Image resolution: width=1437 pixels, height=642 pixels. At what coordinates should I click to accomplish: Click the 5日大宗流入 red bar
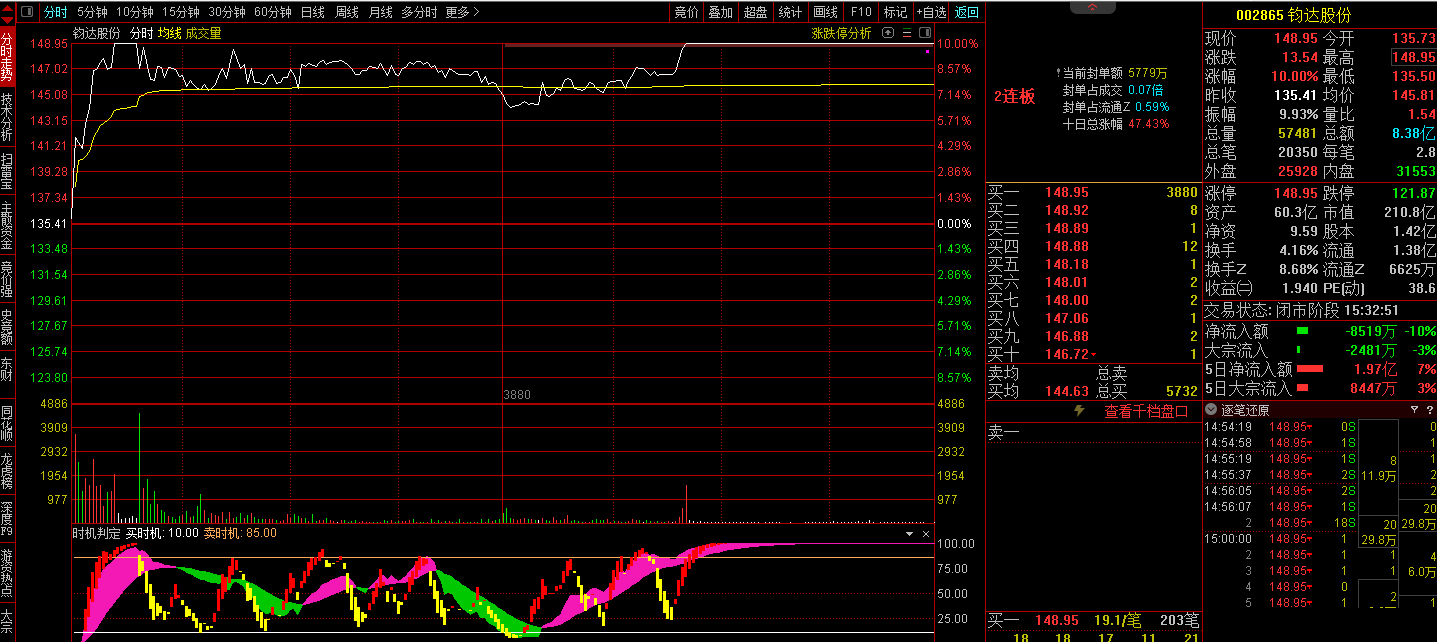pos(1302,388)
